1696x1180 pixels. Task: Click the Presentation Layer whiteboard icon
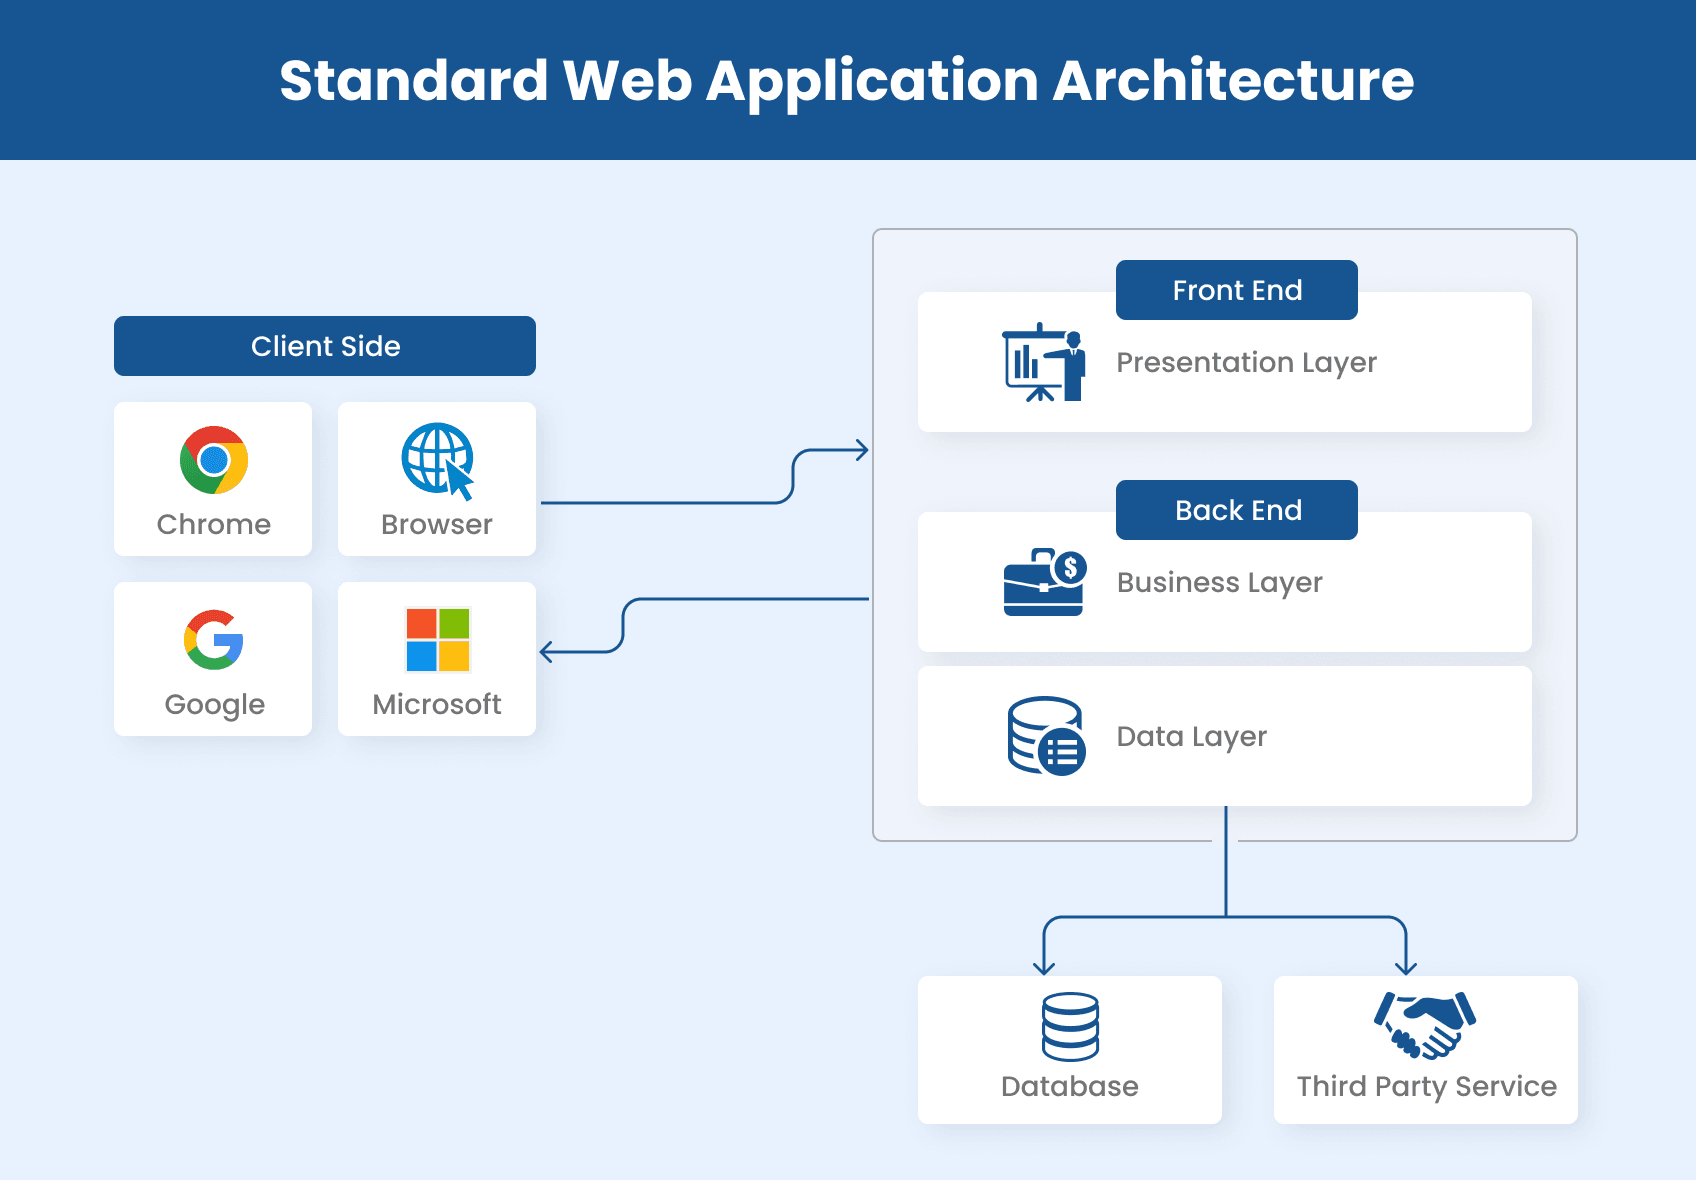(1043, 362)
